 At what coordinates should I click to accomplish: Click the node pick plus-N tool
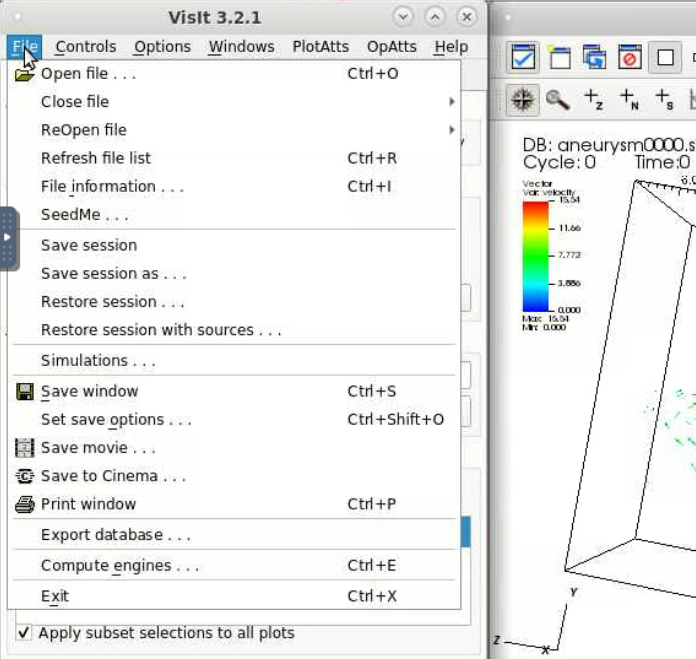(x=629, y=99)
